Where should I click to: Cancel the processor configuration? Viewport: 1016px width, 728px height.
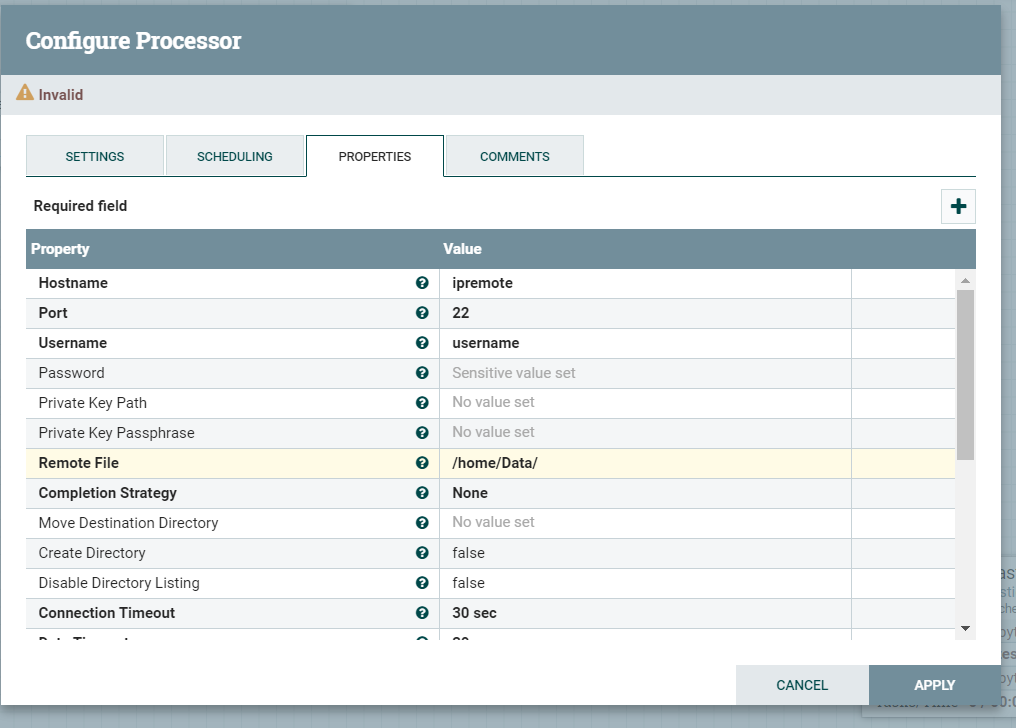[802, 685]
